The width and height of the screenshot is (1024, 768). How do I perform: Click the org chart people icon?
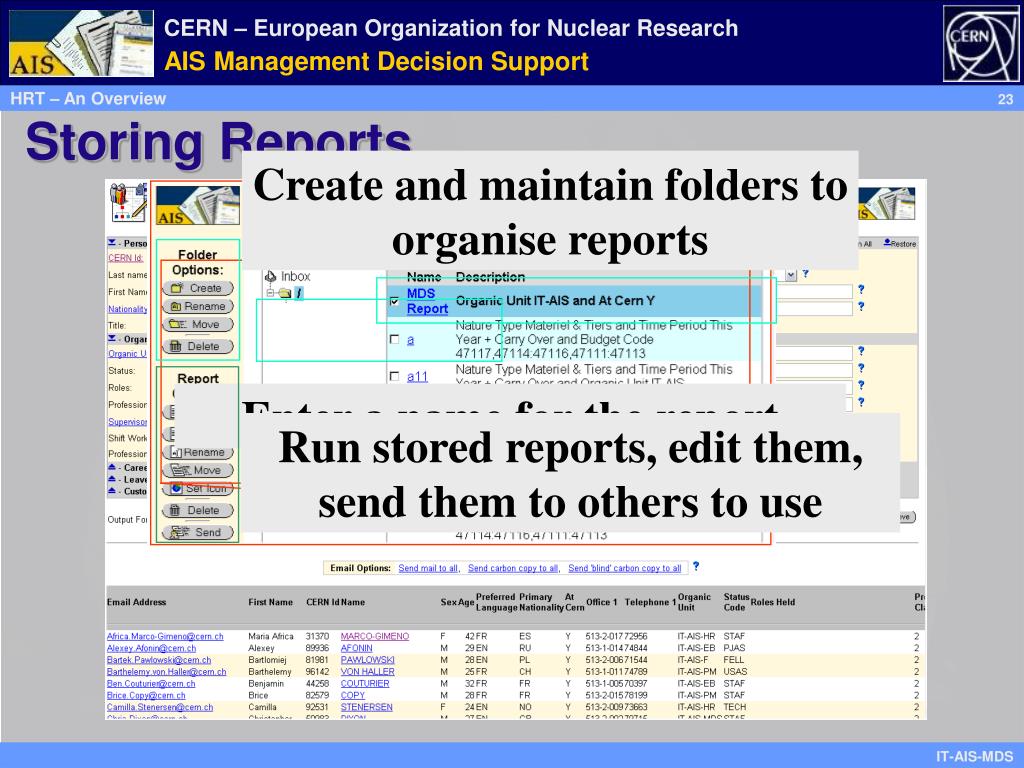tap(127, 202)
